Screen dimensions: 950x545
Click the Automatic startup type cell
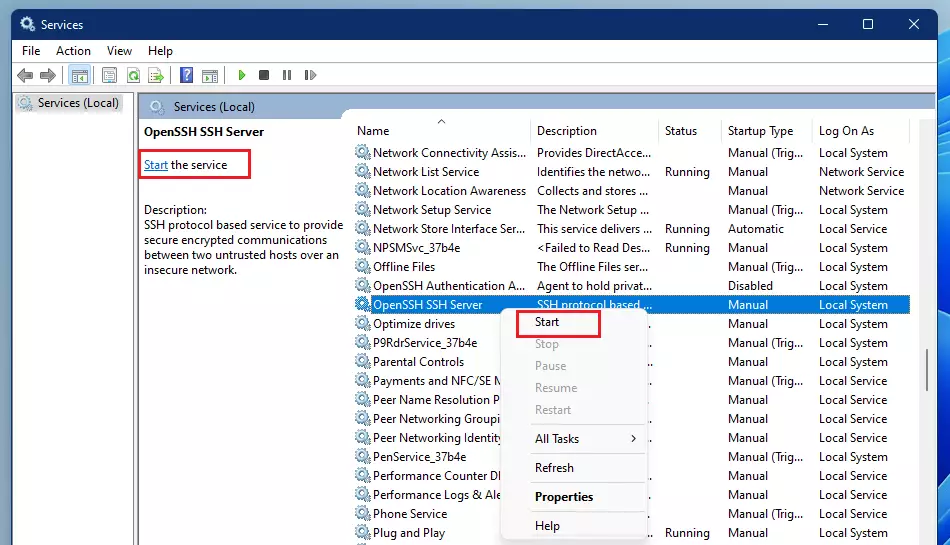tap(756, 229)
